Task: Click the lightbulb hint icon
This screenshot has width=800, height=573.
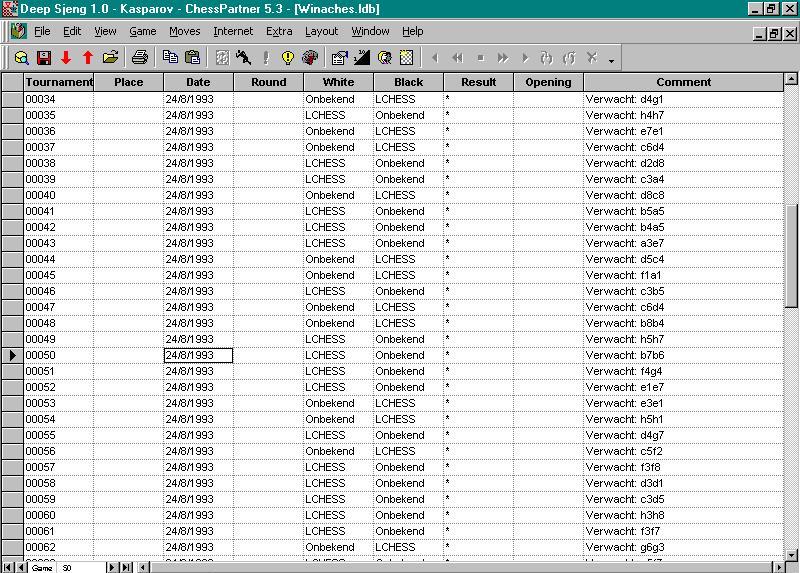Action: pyautogui.click(x=288, y=58)
